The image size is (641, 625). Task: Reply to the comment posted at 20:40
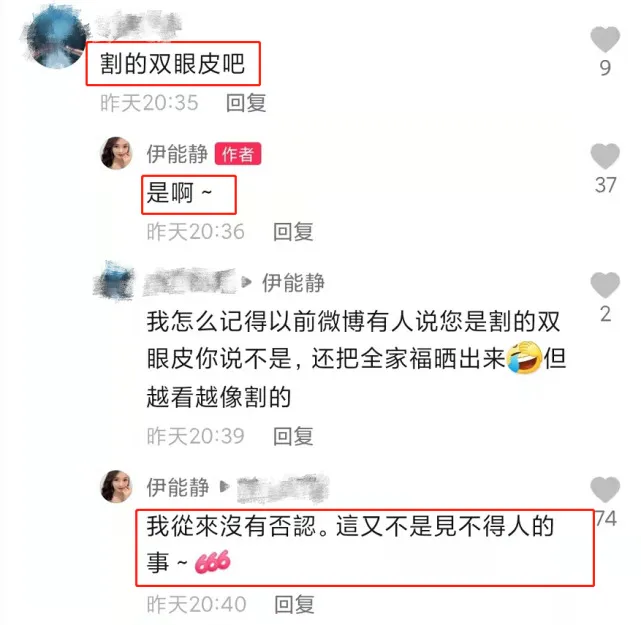pos(294,605)
